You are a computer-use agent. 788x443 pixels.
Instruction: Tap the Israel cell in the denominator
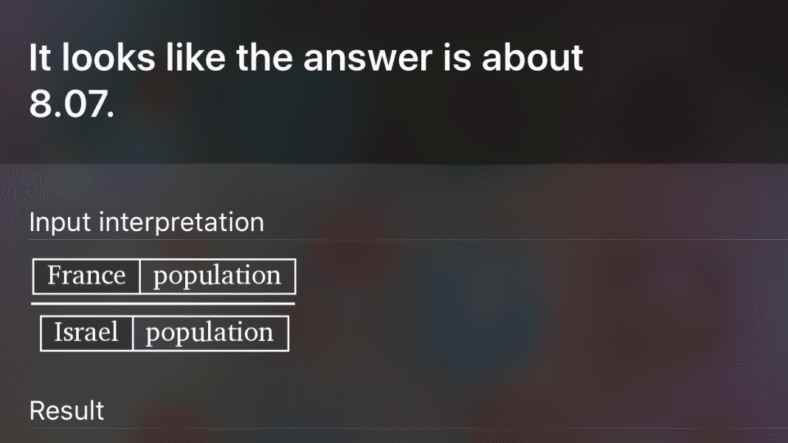86,333
